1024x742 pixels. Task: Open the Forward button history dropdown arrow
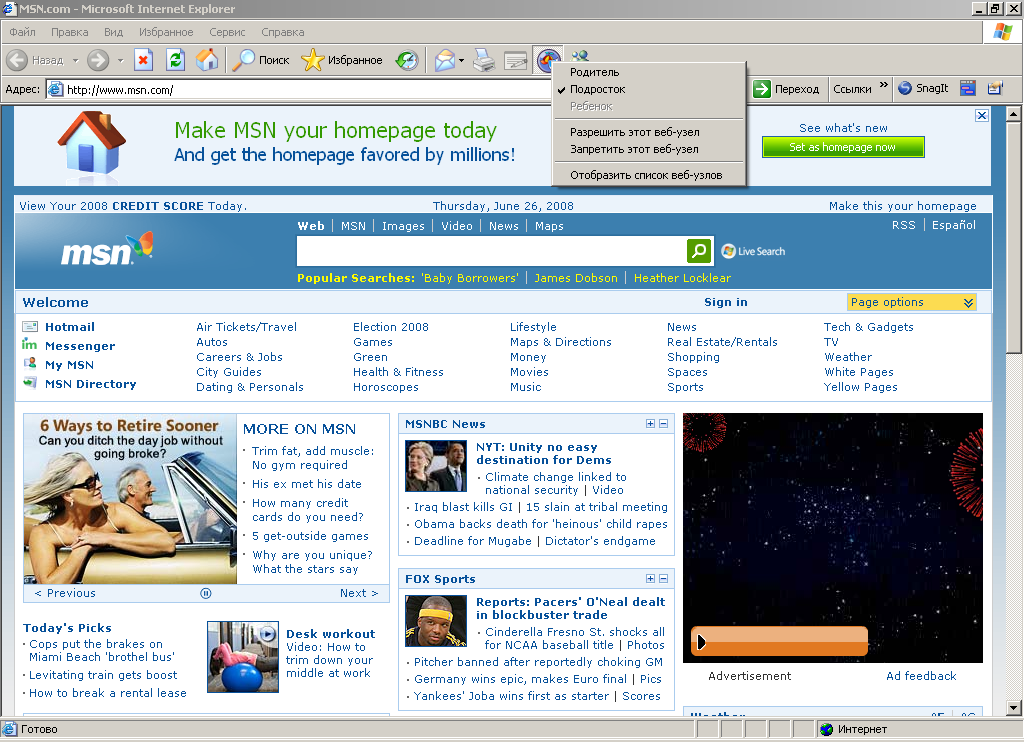pyautogui.click(x=120, y=61)
